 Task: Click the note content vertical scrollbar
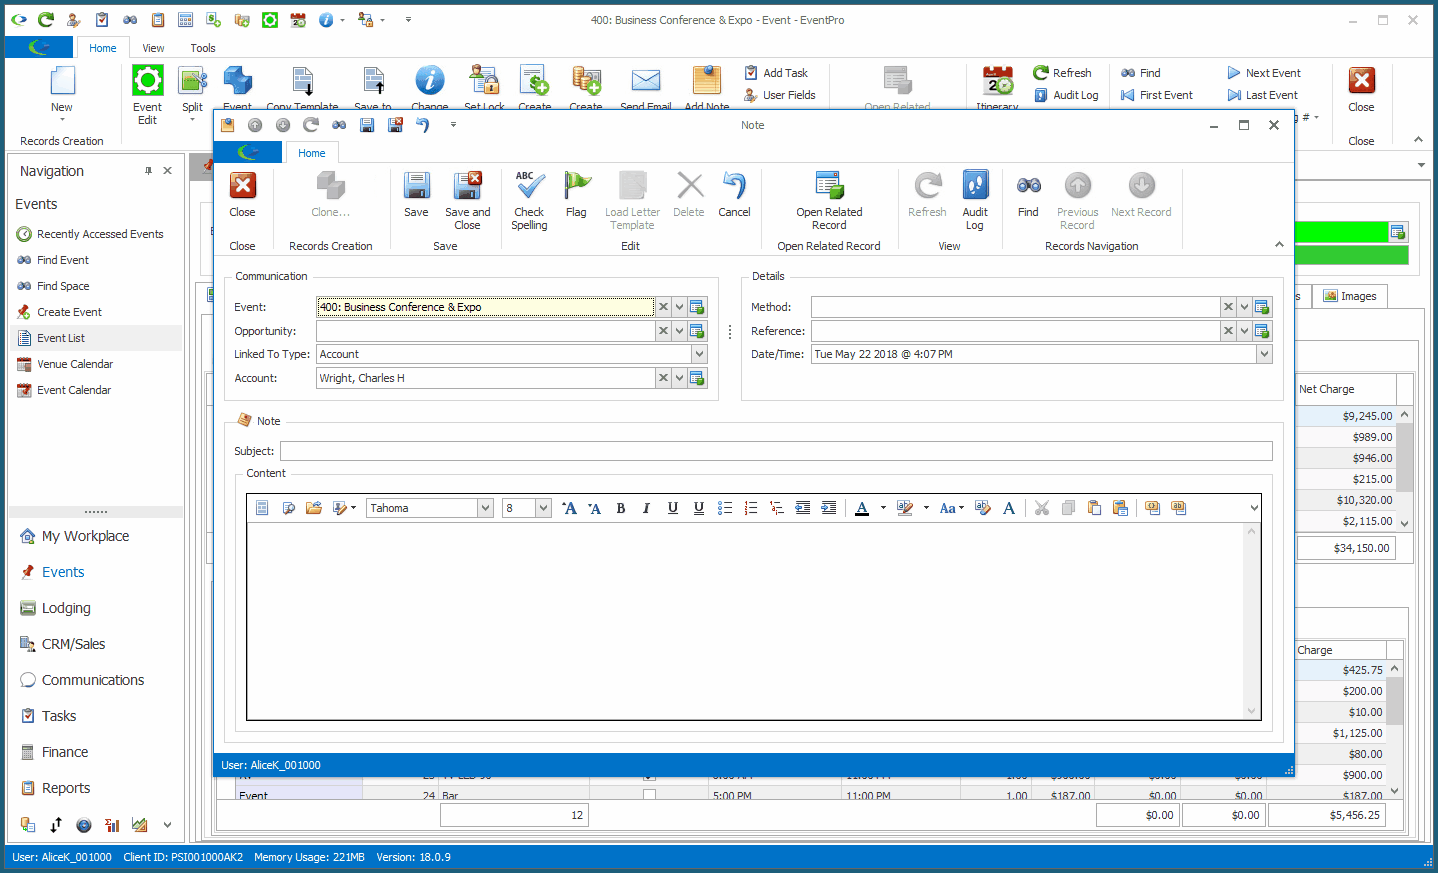click(1251, 621)
